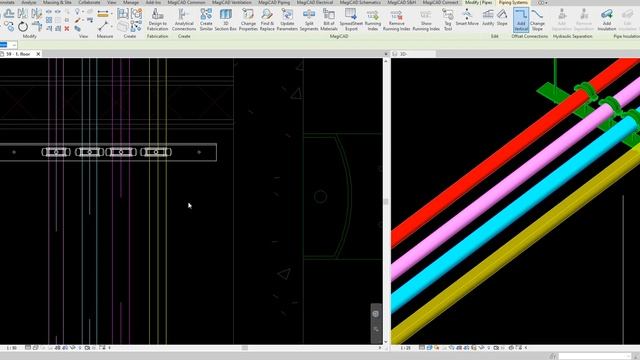Click the Add Vertical offset tool
This screenshot has width=640, height=360.
[x=521, y=20]
